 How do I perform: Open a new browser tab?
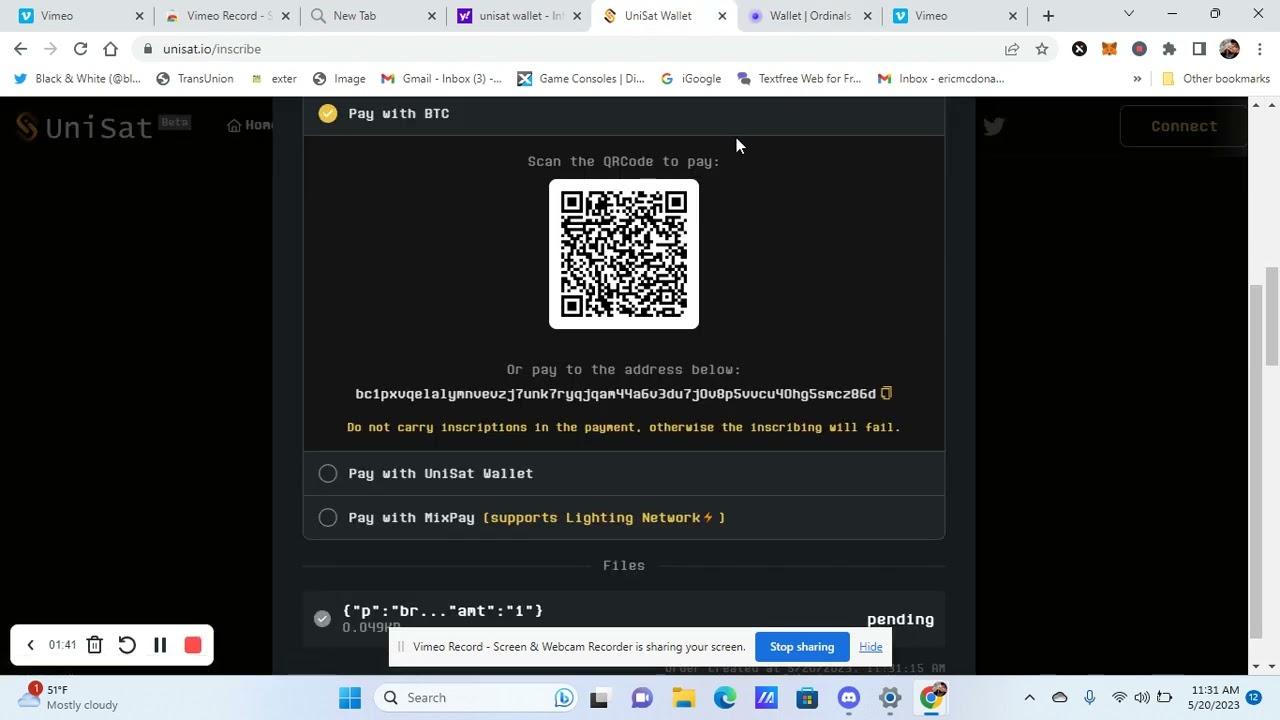(1048, 16)
